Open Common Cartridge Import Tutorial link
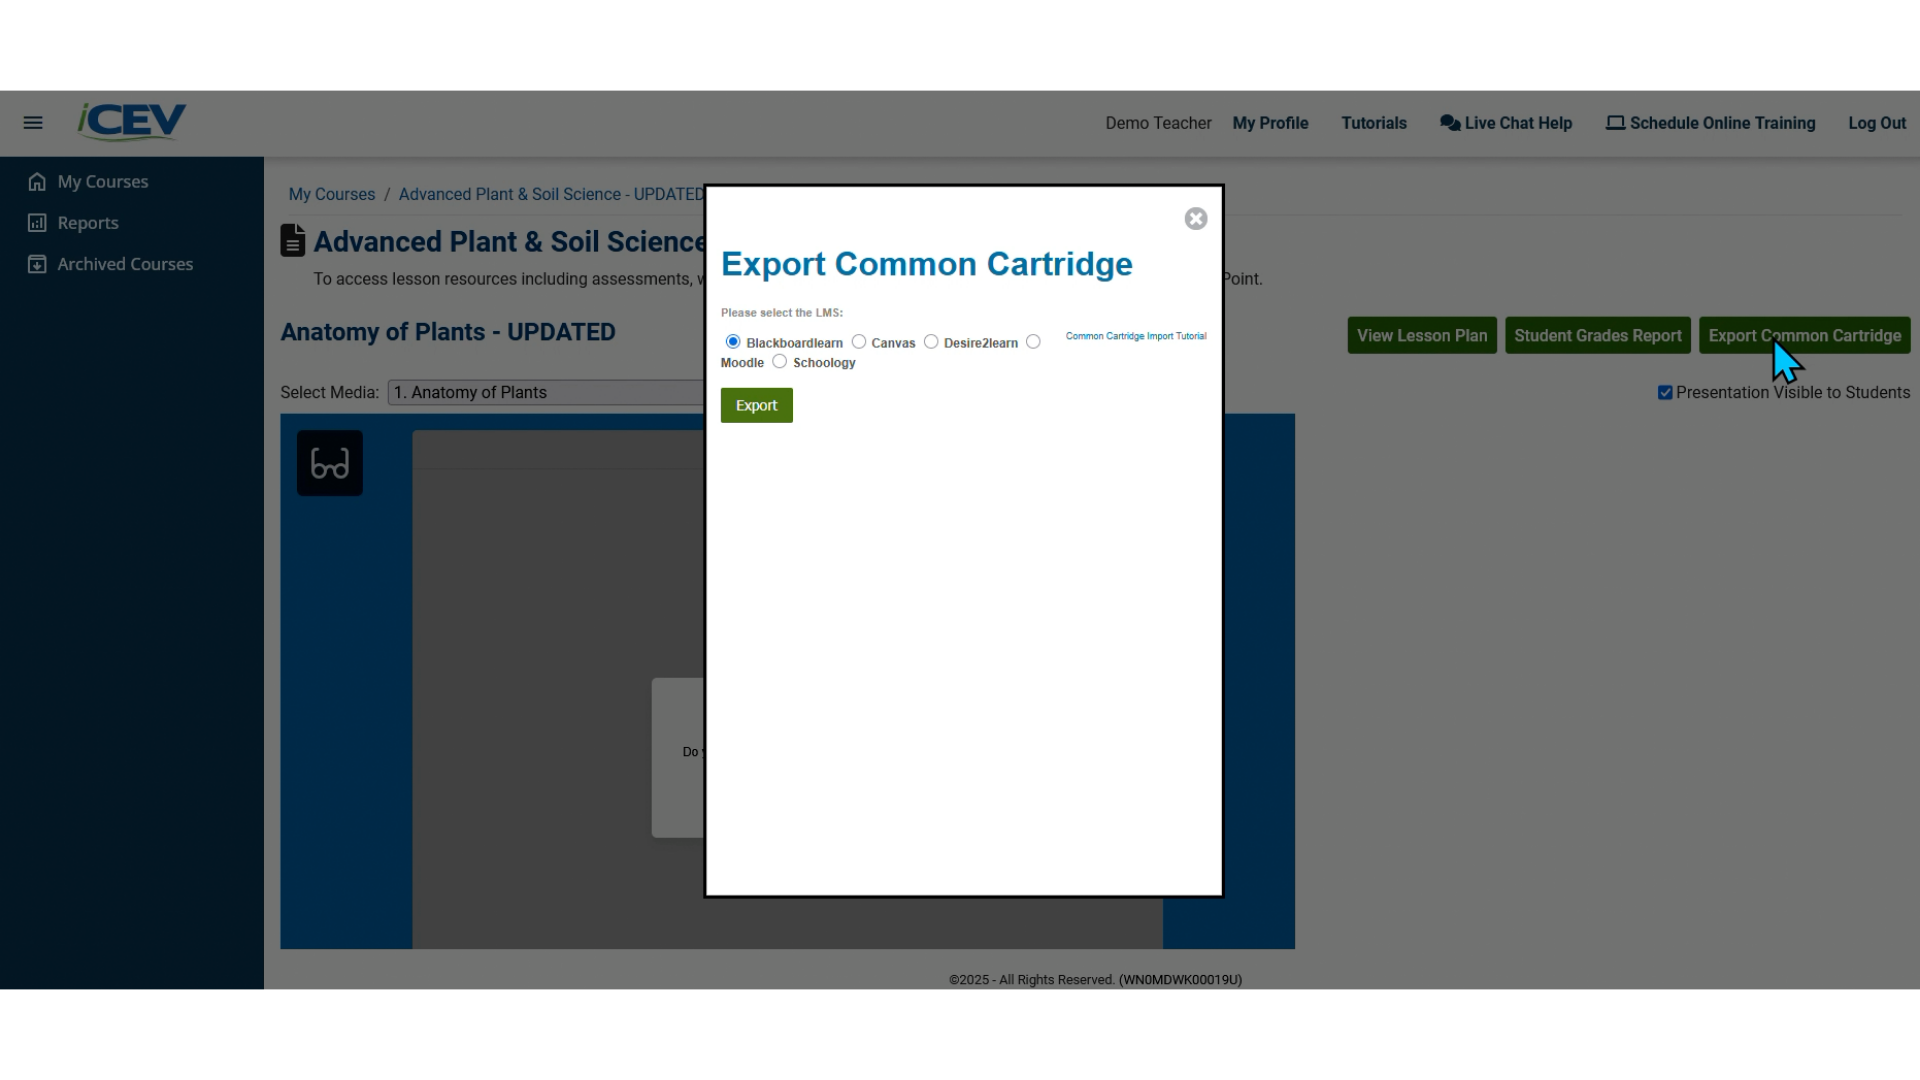The width and height of the screenshot is (1920, 1080). [1136, 336]
